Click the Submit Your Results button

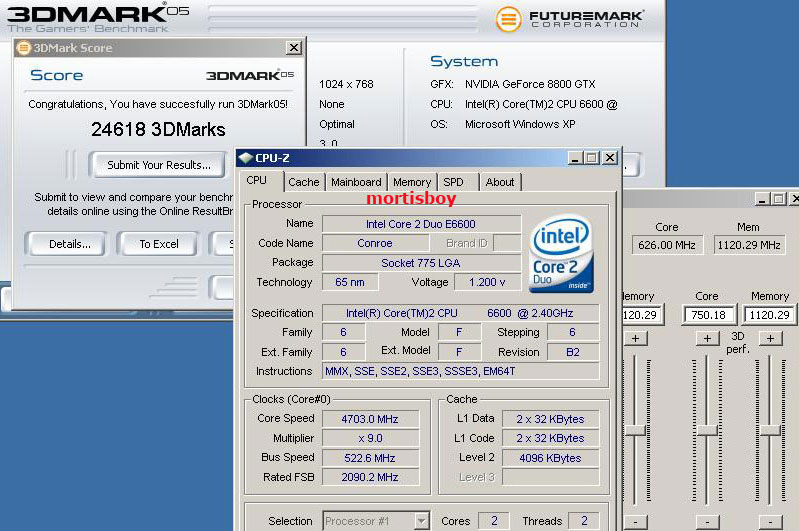[158, 165]
